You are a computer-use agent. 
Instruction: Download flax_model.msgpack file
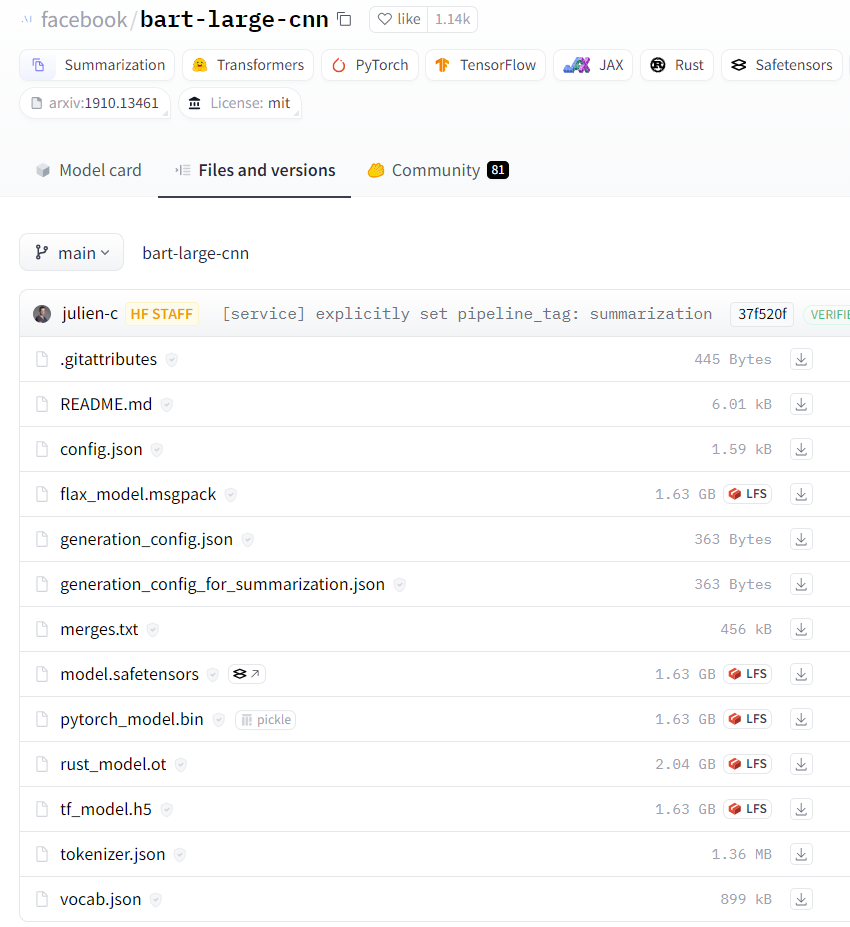click(x=801, y=494)
